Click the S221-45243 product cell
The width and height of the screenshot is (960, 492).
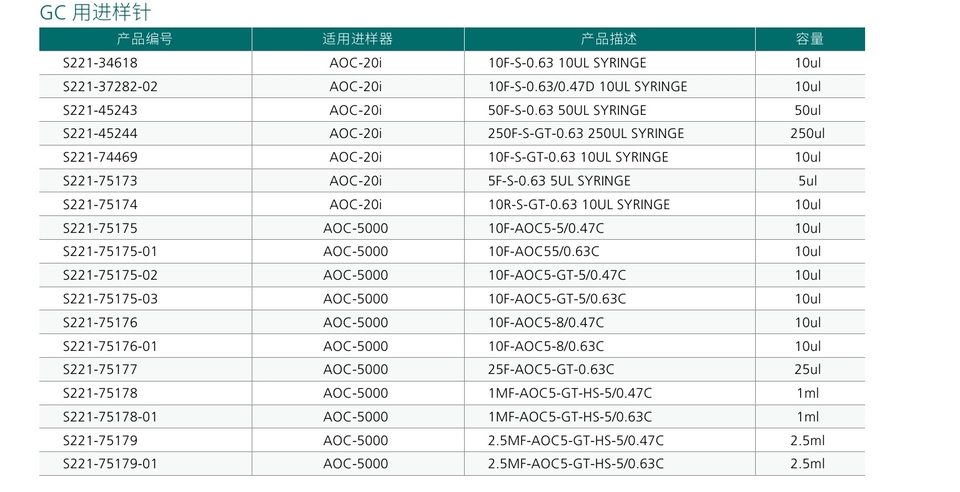[x=100, y=110]
